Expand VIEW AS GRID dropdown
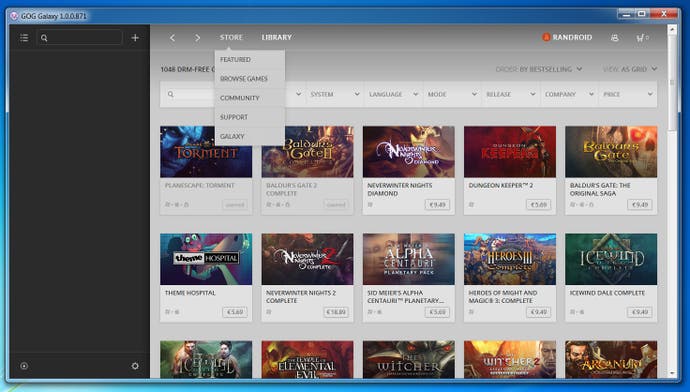Screen dimensions: 690x392 tap(630, 69)
